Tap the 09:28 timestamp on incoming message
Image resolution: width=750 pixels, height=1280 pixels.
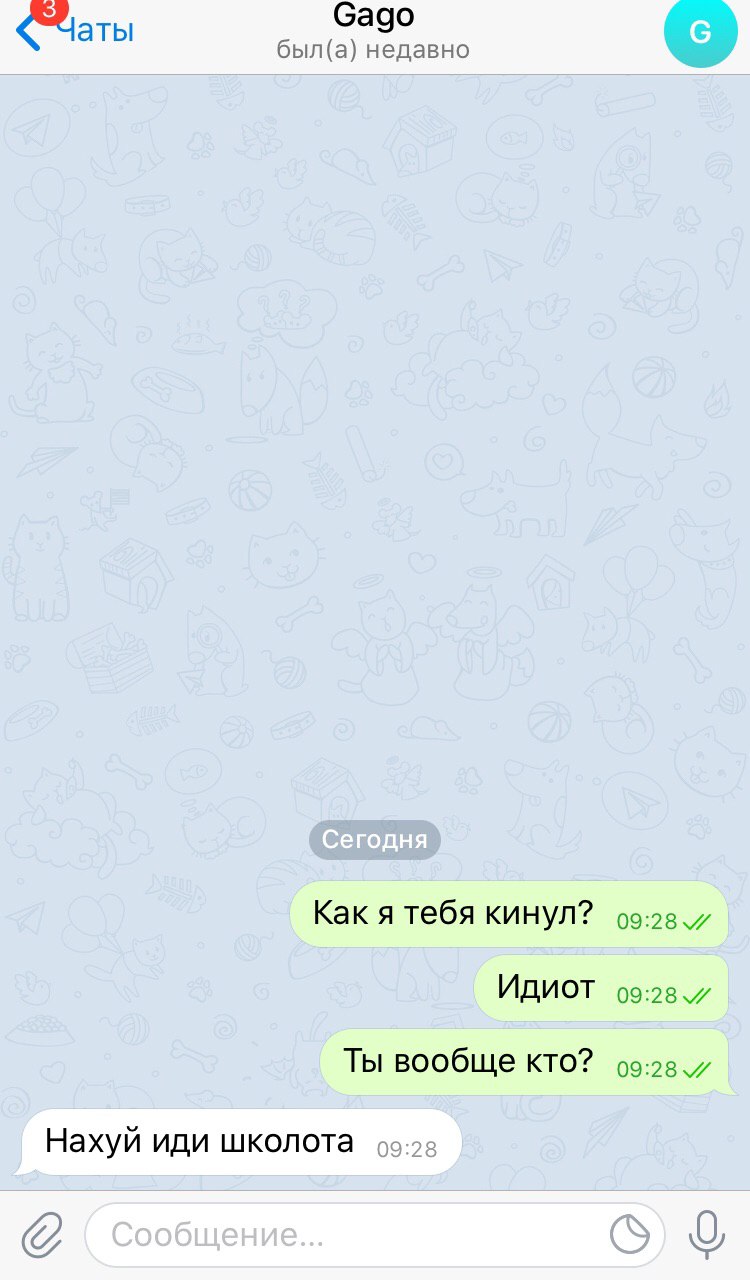click(407, 1149)
